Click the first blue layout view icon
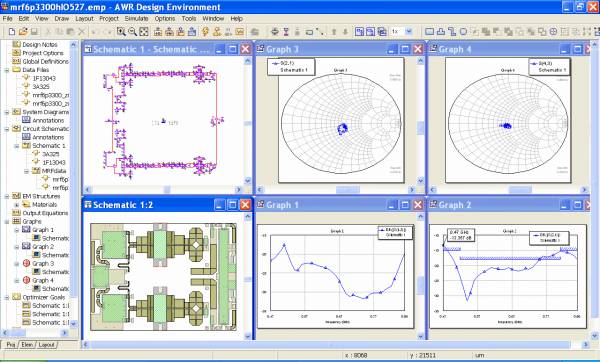The image size is (600, 362). tap(359, 32)
